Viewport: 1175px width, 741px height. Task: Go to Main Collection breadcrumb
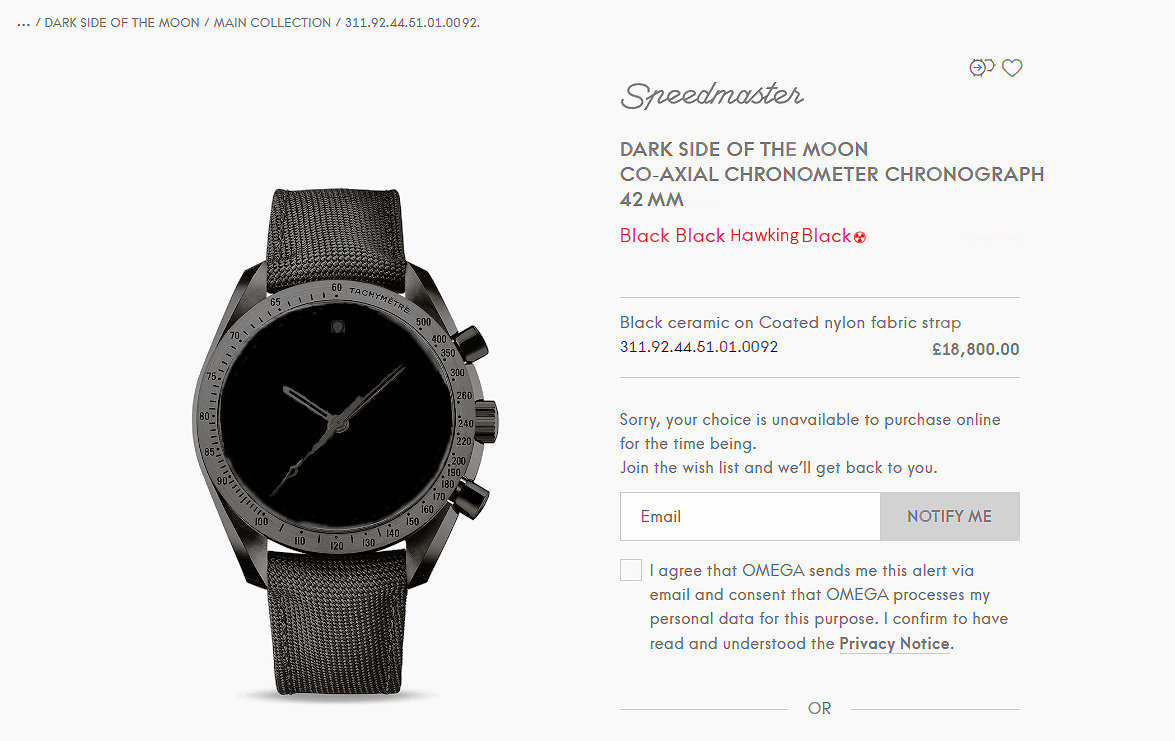[272, 23]
